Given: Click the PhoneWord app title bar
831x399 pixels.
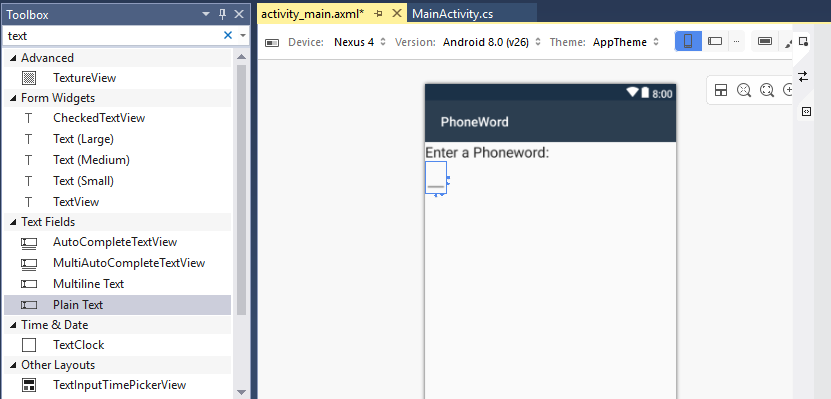Looking at the screenshot, I should 550,121.
